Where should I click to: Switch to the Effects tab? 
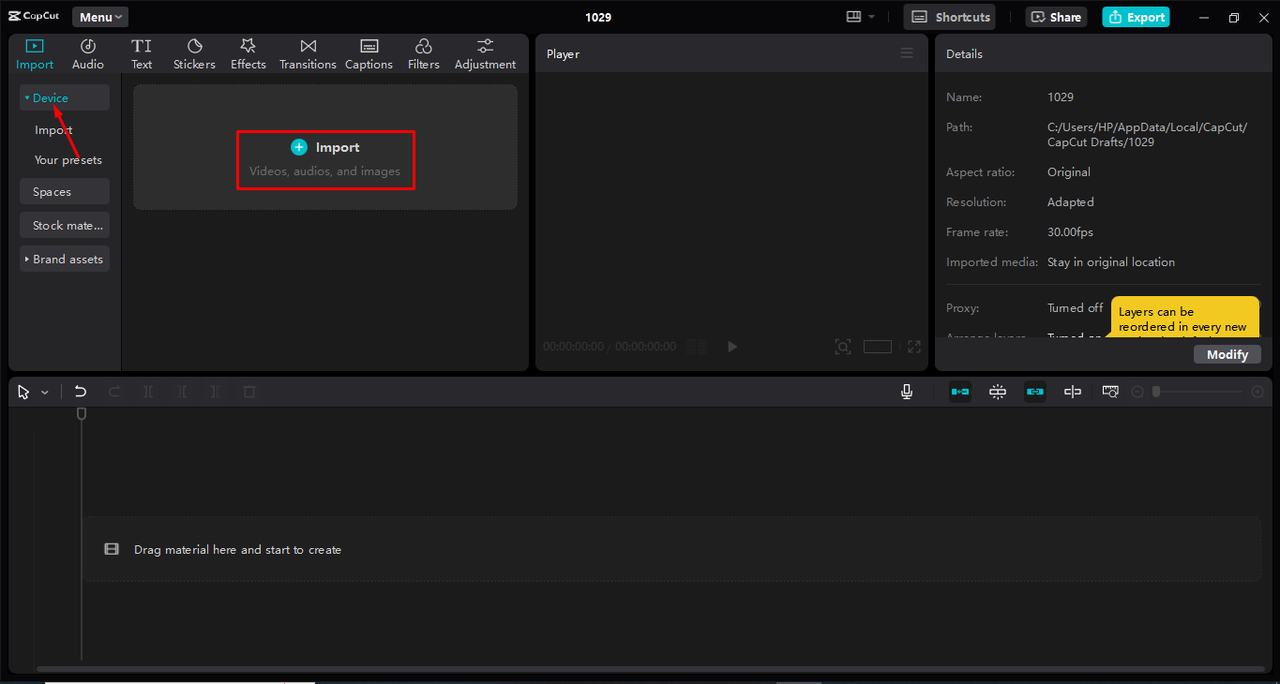[248, 54]
